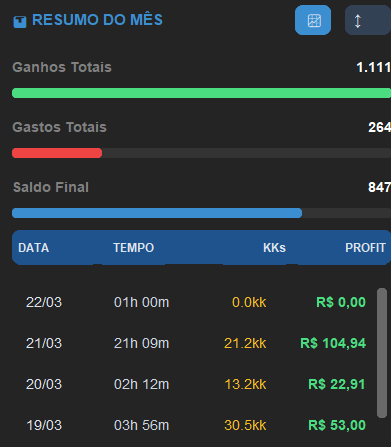Click the blue Saldo Final progress bar

[x=157, y=213]
